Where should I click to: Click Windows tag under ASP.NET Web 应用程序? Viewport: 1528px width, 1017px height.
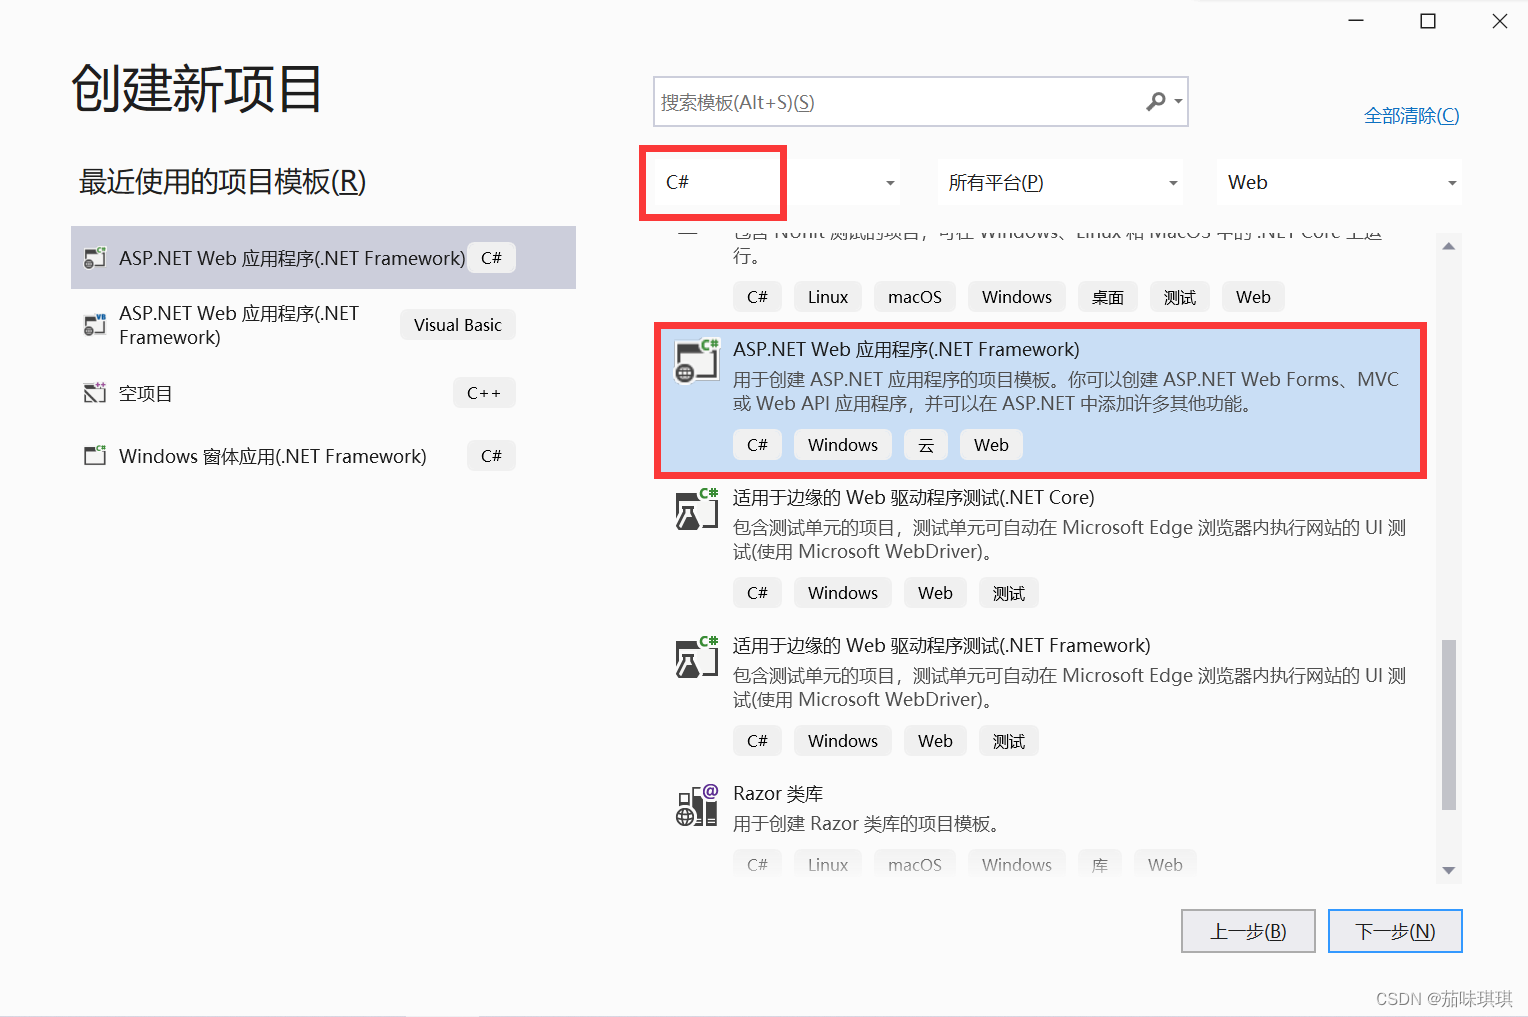[843, 445]
